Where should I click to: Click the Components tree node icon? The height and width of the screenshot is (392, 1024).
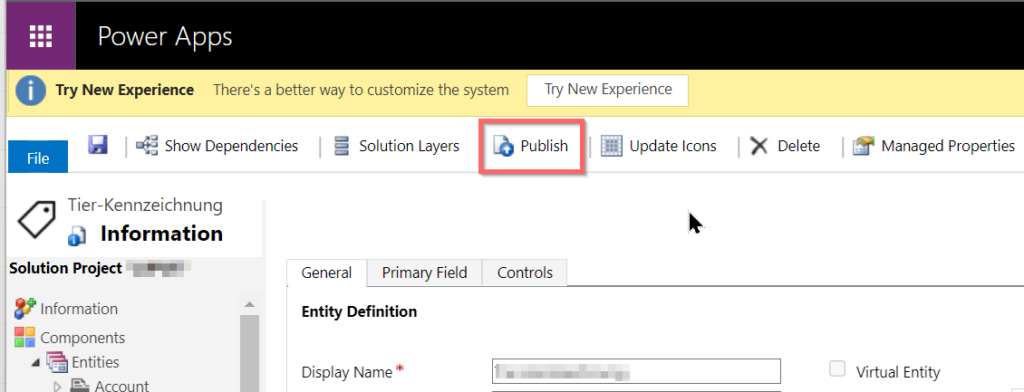(25, 338)
